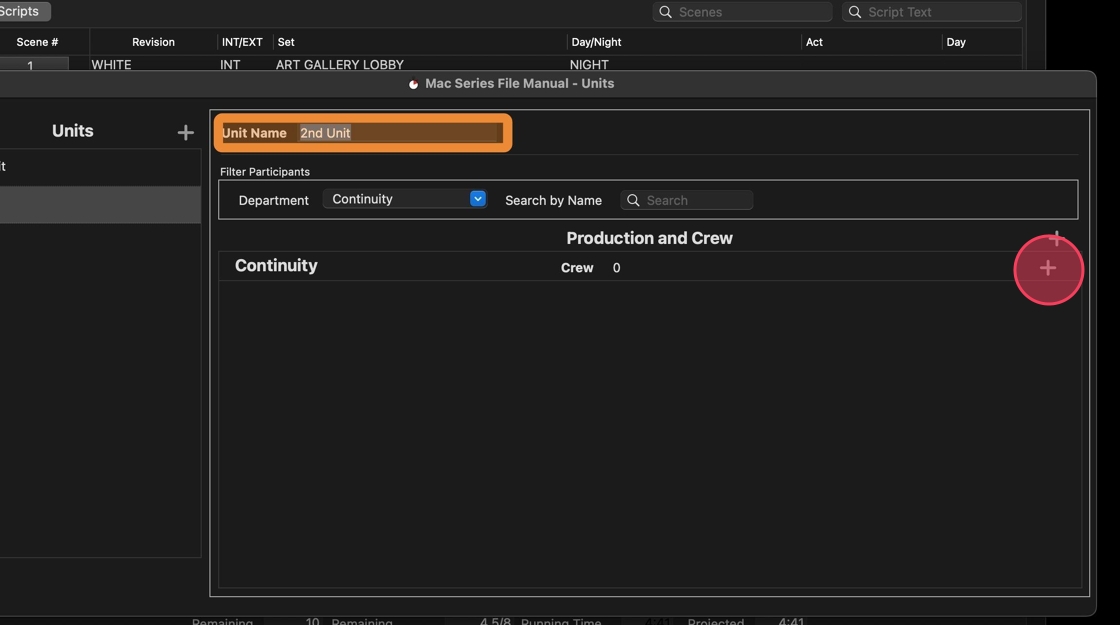Click the INT cell in scene 1 row
Screen dimensions: 1120x625
(x=230, y=64)
